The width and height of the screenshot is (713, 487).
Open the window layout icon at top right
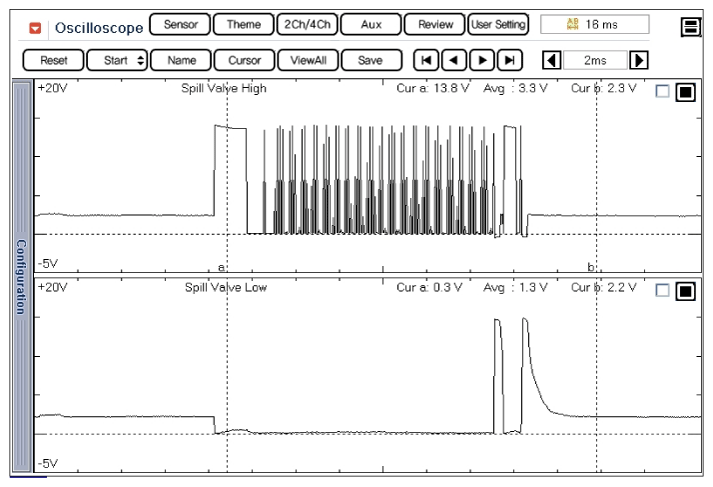pyautogui.click(x=690, y=27)
